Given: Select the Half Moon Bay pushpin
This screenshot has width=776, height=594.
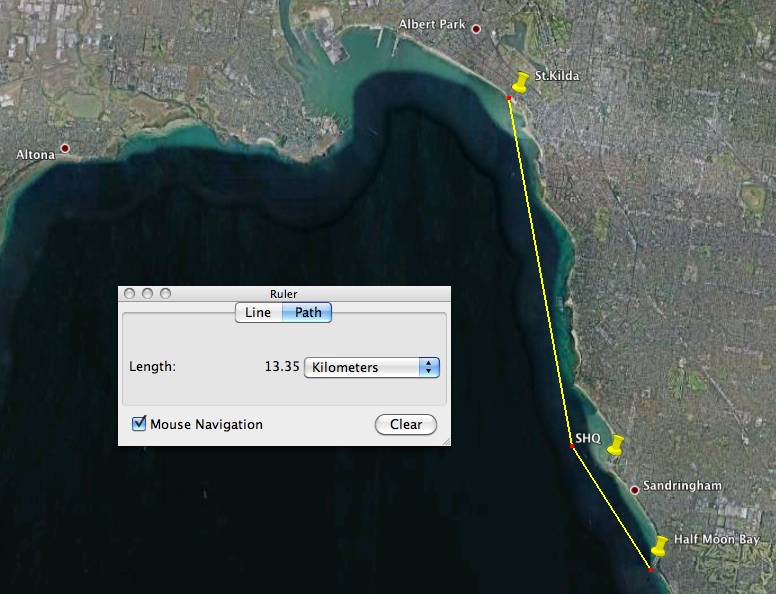Looking at the screenshot, I should pos(659,546).
